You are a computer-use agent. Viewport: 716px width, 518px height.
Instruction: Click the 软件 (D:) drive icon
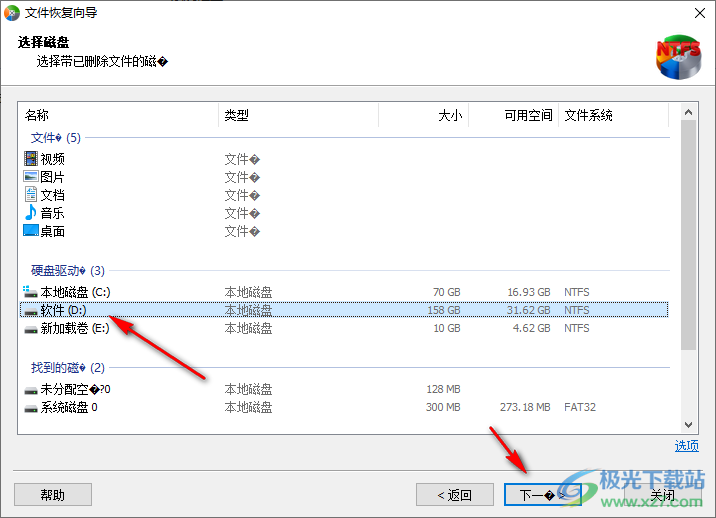31,311
